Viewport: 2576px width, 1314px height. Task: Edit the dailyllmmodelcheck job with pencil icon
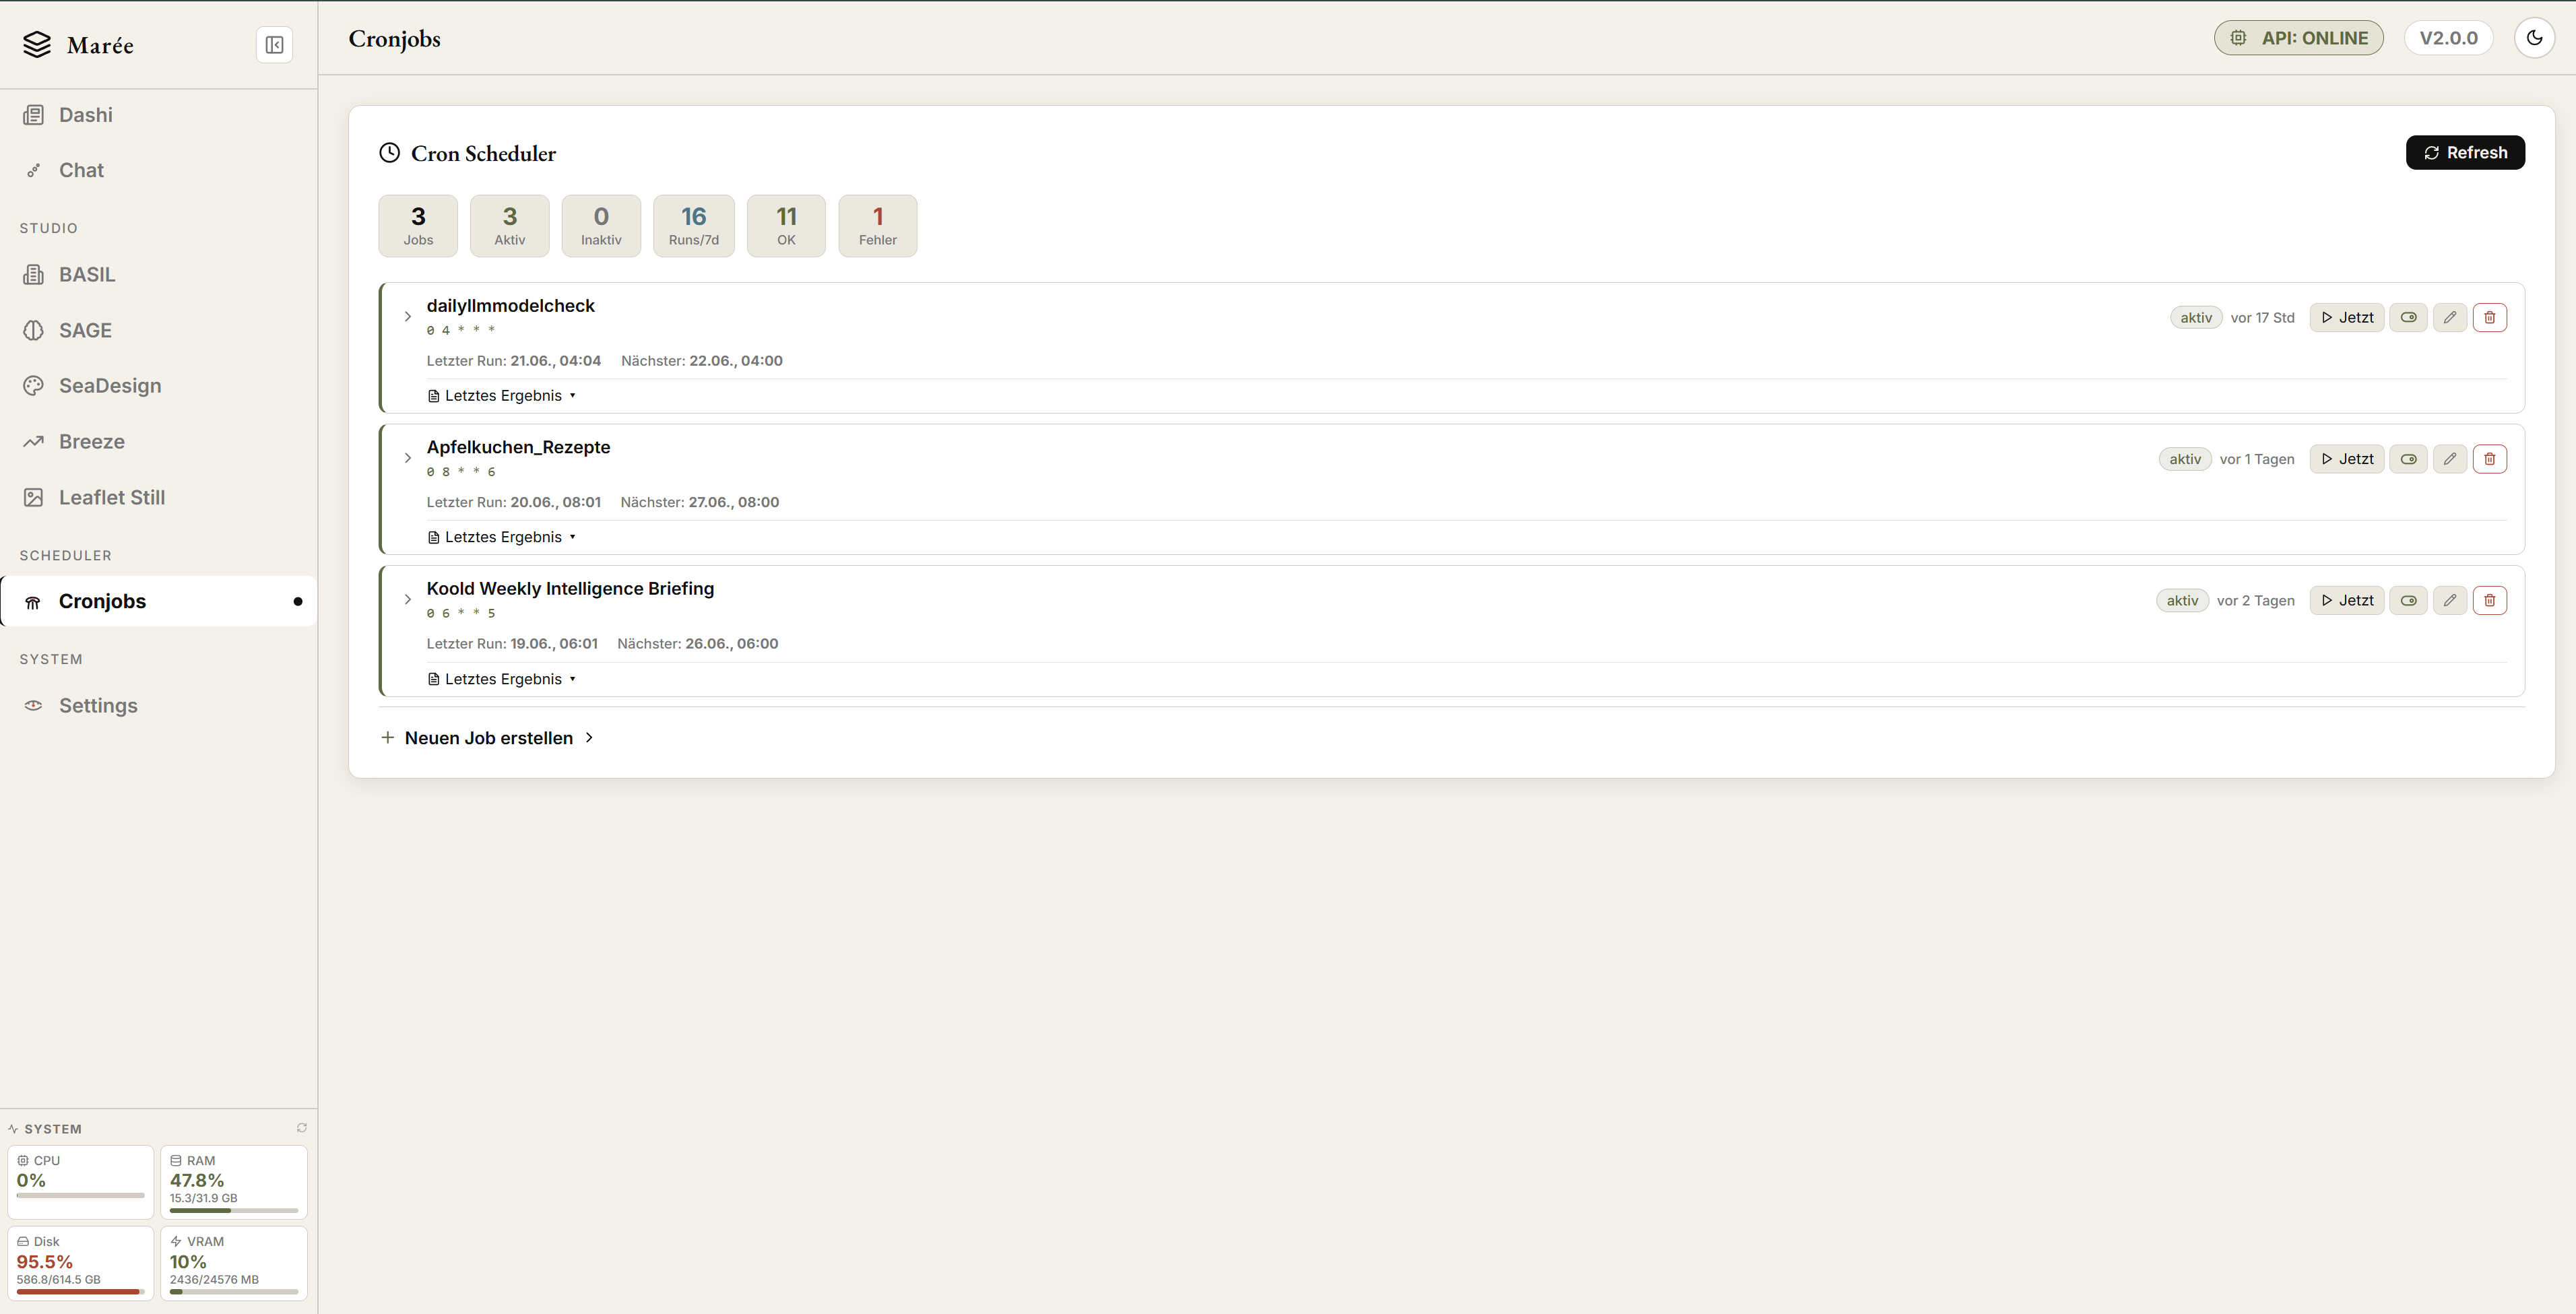(2449, 317)
